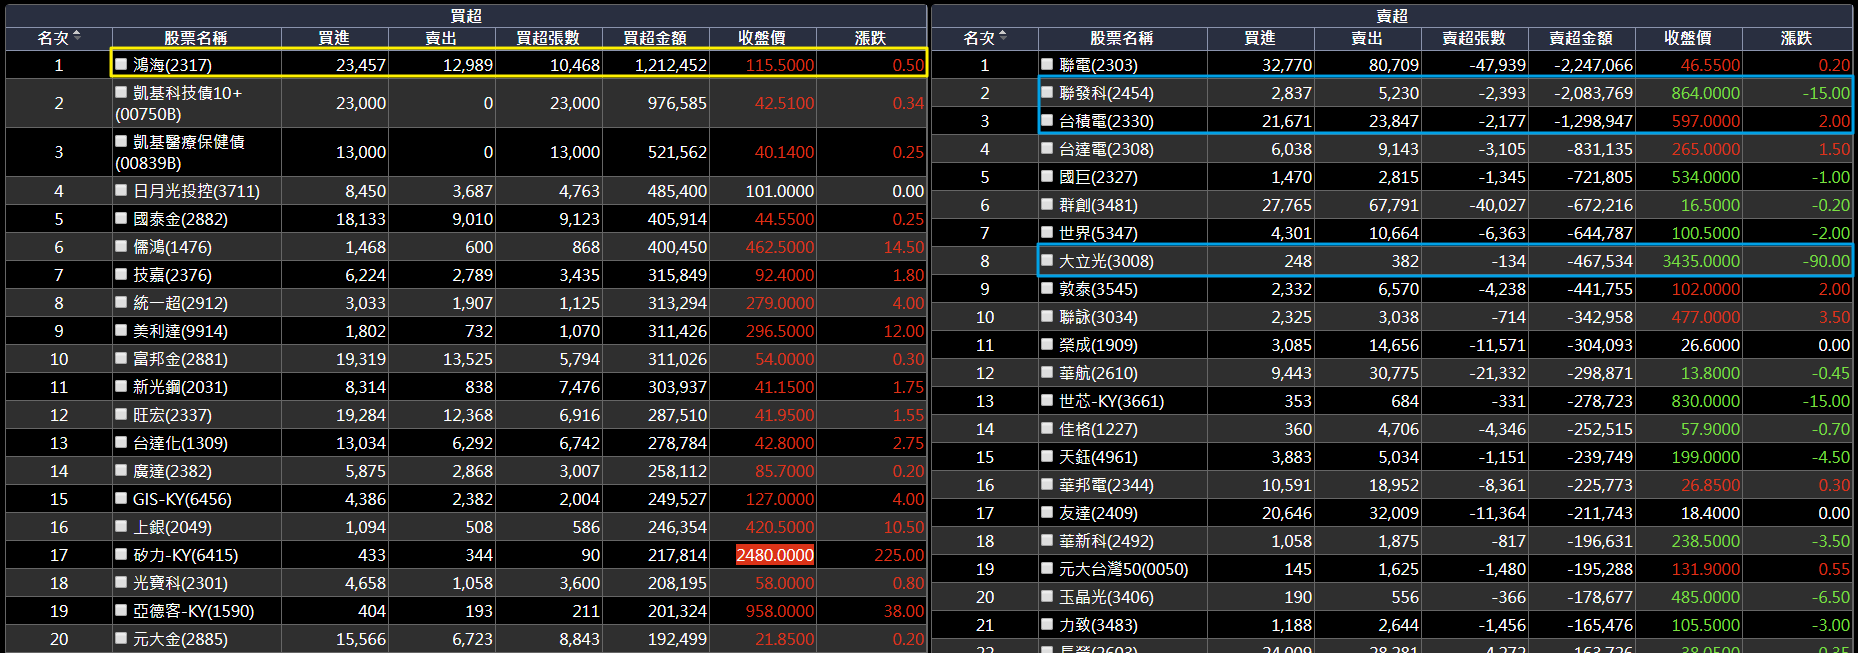Open stock 光寶科(2301)
1858x653 pixels.
[x=180, y=583]
